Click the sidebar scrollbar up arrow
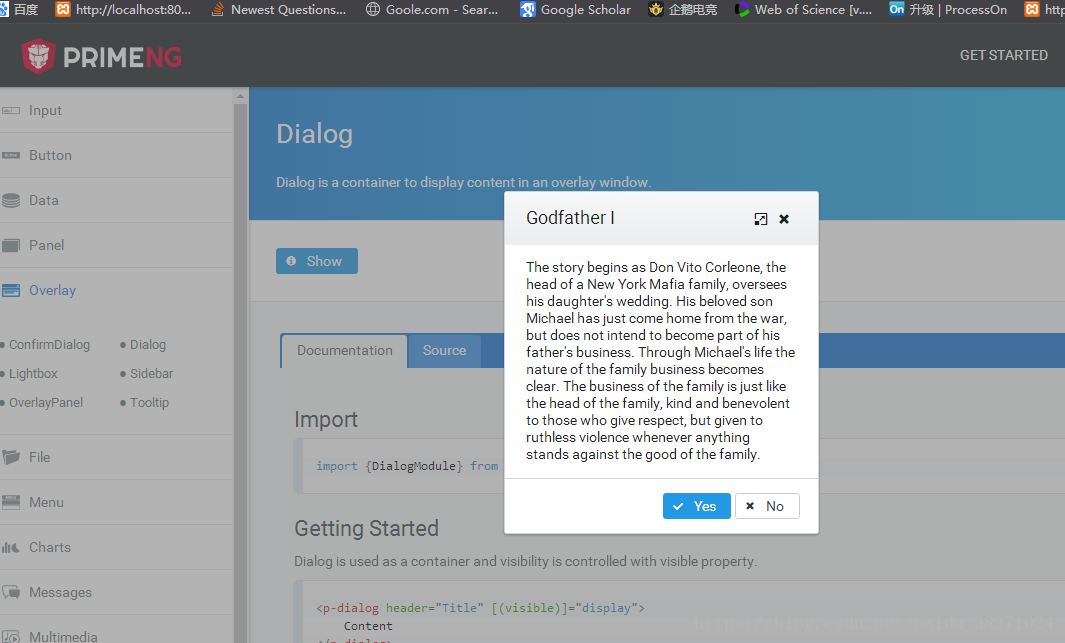1065x643 pixels. tap(240, 96)
